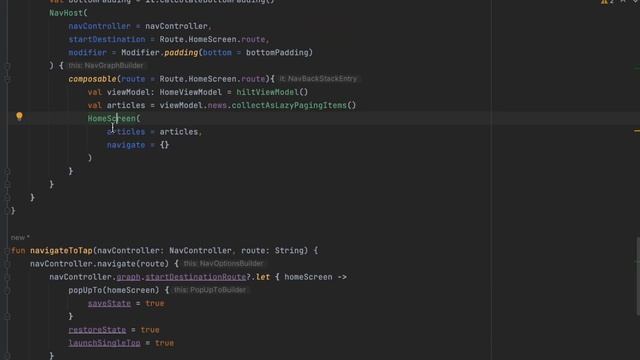
Task: Collapse the fold marker beside the composable line
Action: coord(7,79)
